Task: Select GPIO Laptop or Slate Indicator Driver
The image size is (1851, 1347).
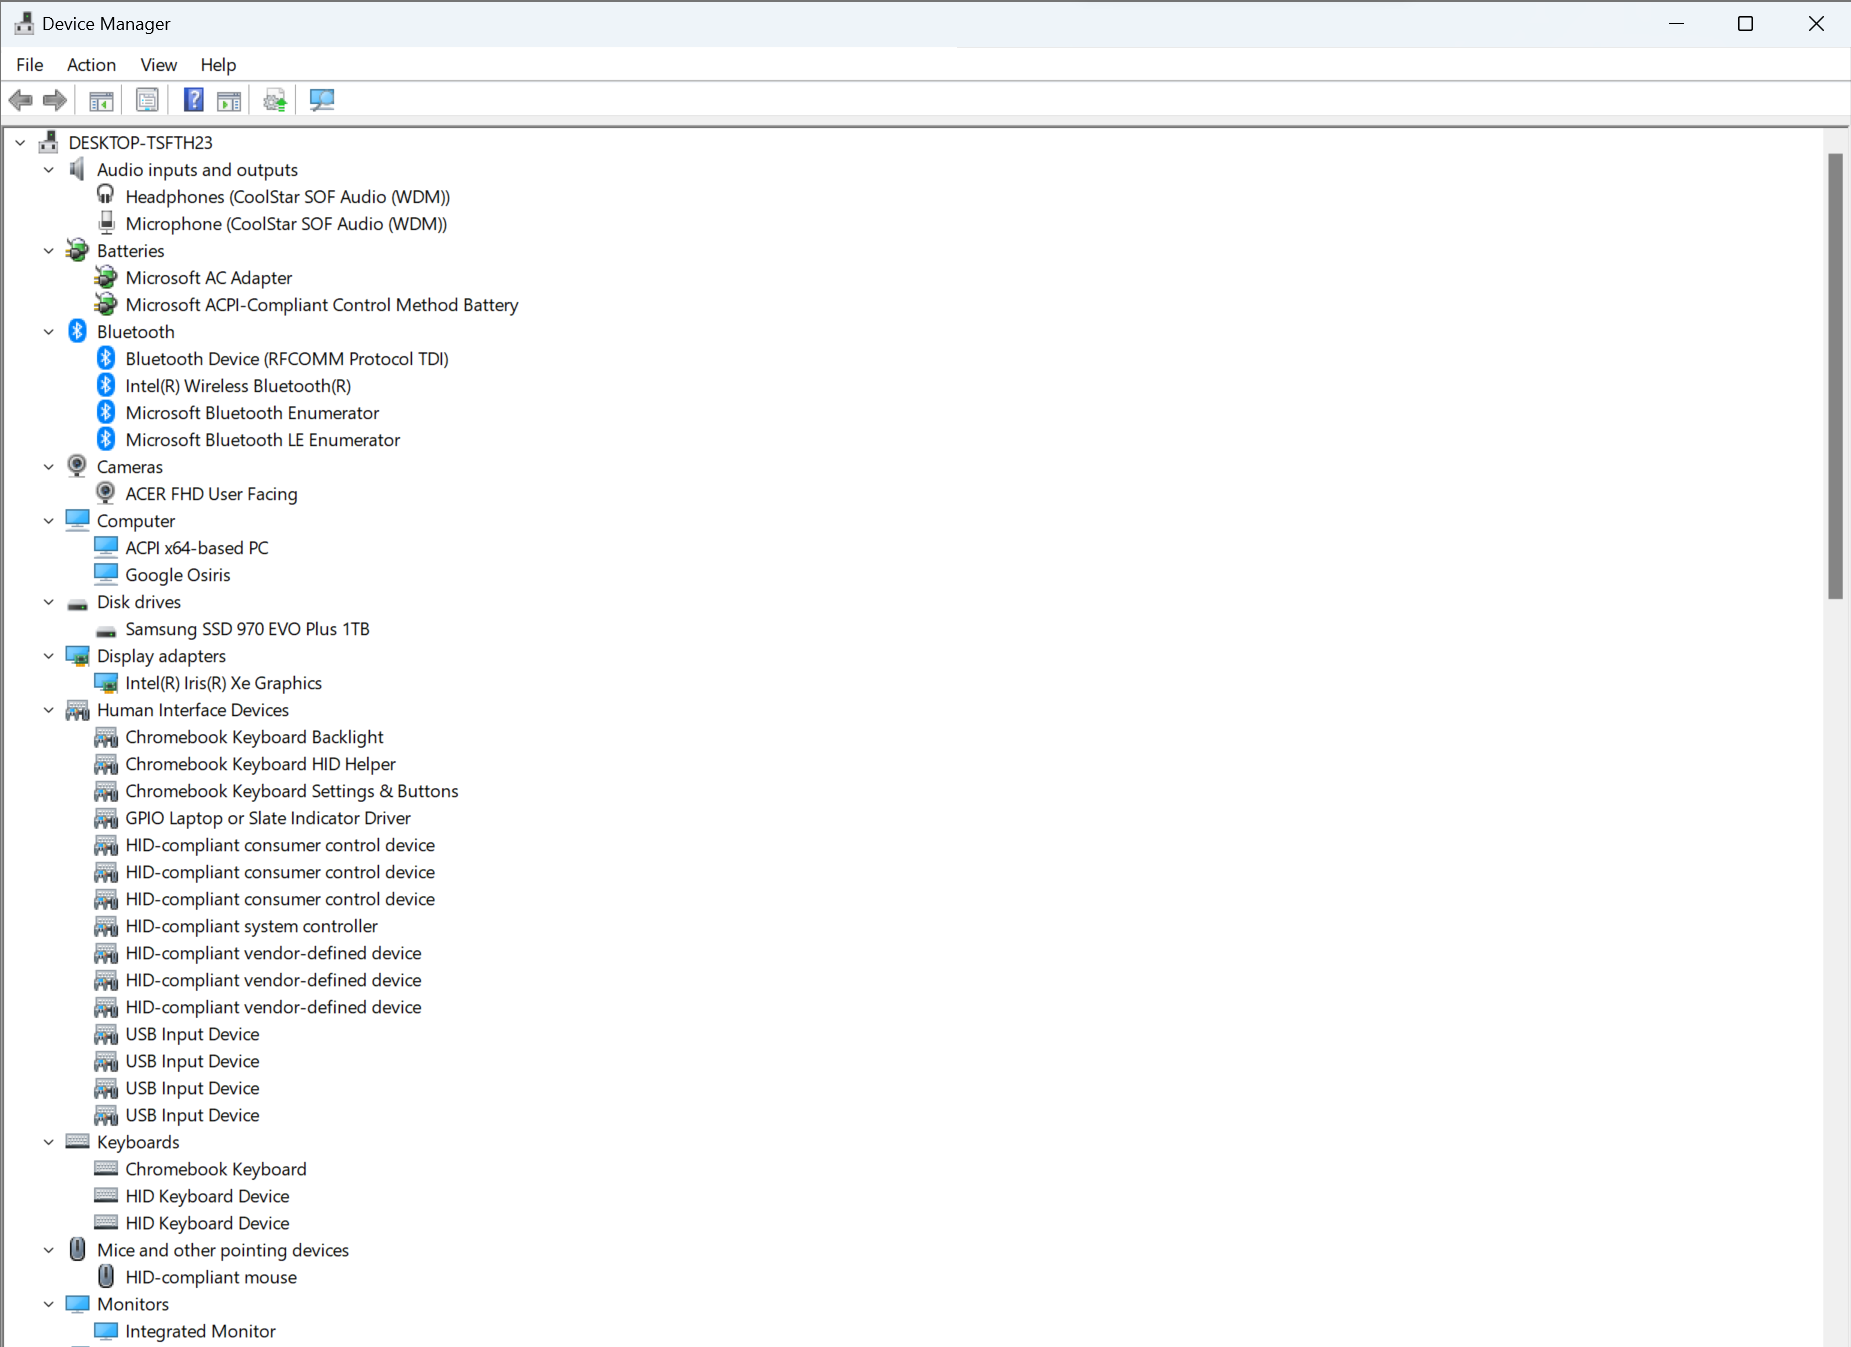Action: coord(268,818)
